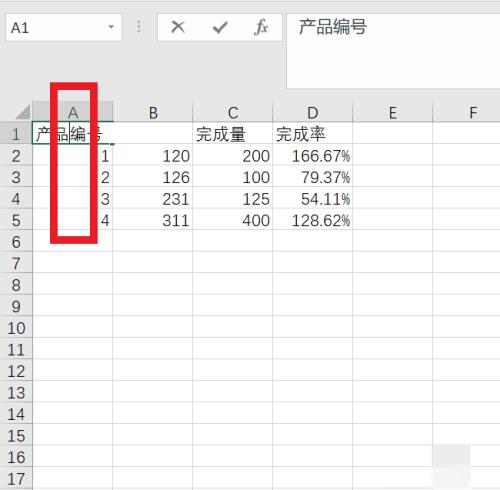This screenshot has height=490, width=500.
Task: Click cell with value 120
Action: click(x=153, y=155)
